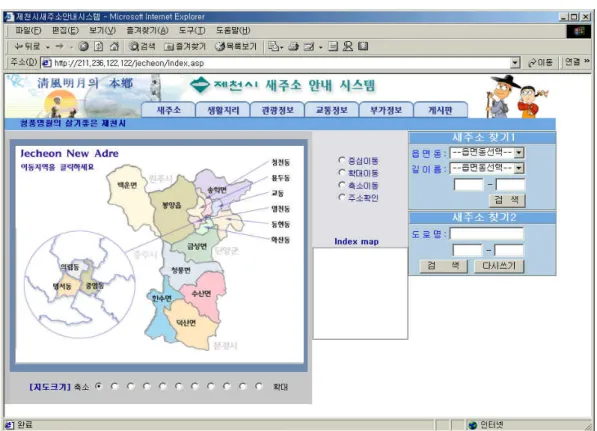Image resolution: width=597 pixels, height=431 pixels.
Task: Click second number field in 새주소 찾기1
Action: pos(510,185)
